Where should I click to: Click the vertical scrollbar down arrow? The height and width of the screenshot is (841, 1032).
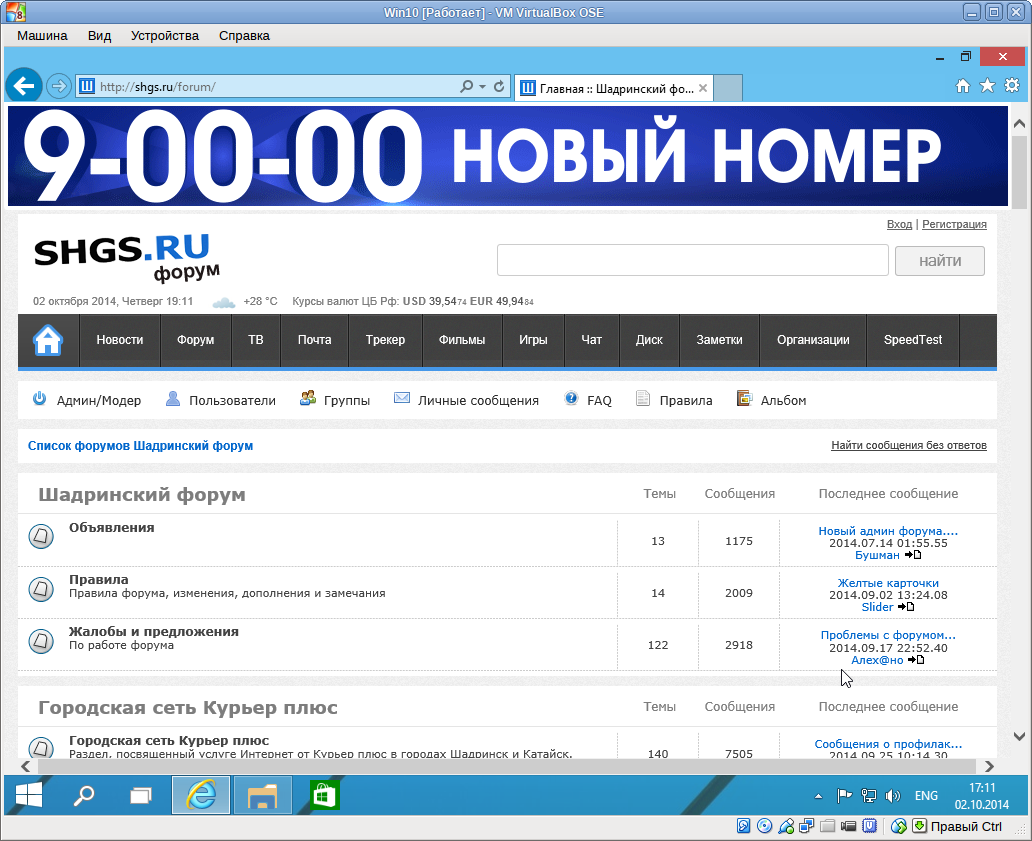tap(1019, 736)
